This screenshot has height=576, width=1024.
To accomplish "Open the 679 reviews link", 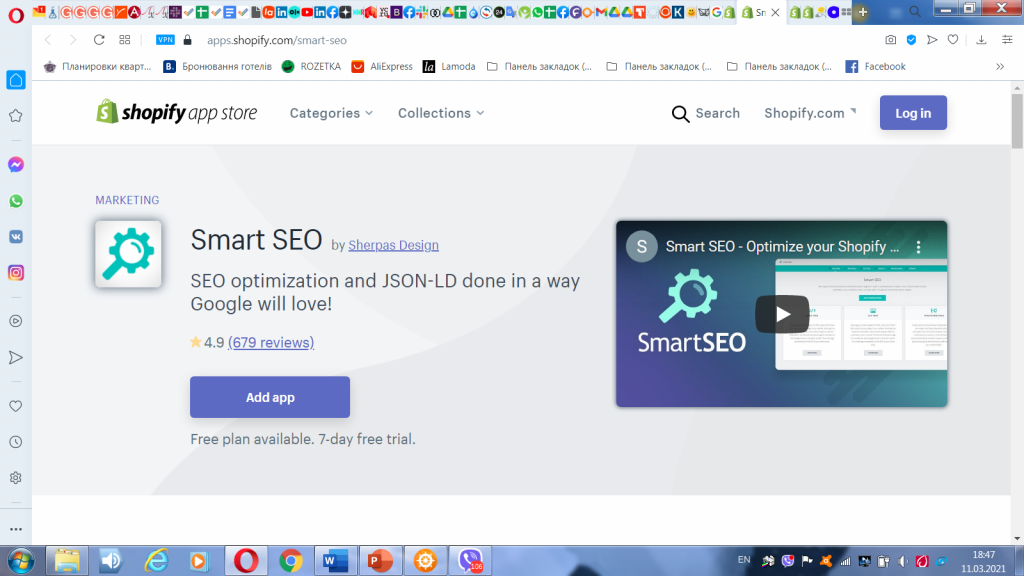I will tap(271, 342).
